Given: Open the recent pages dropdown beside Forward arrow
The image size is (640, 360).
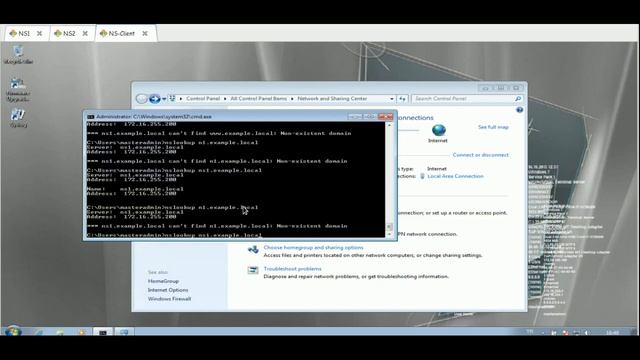Looking at the screenshot, I should click(164, 99).
